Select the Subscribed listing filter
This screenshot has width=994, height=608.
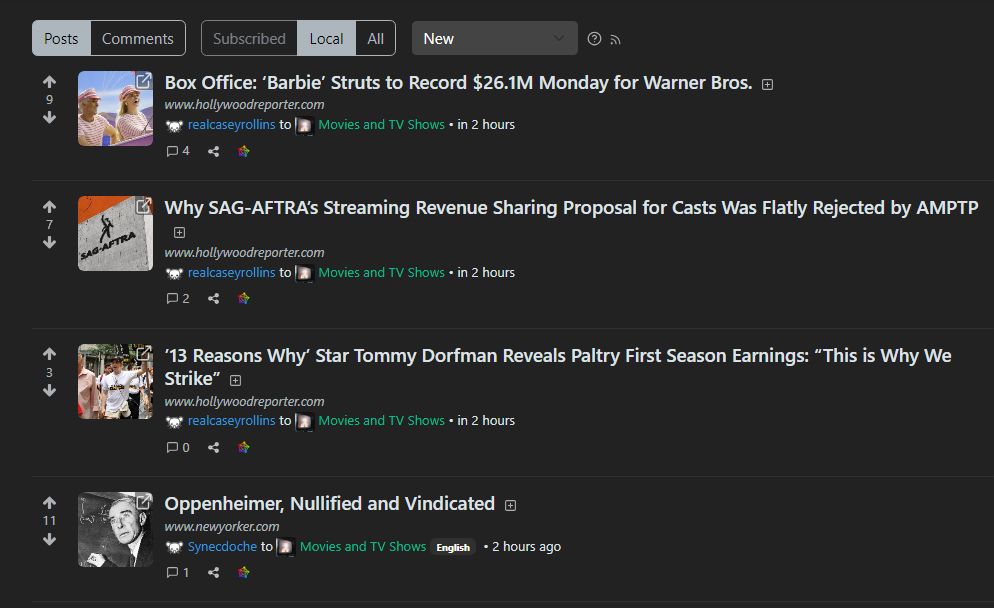coord(249,38)
